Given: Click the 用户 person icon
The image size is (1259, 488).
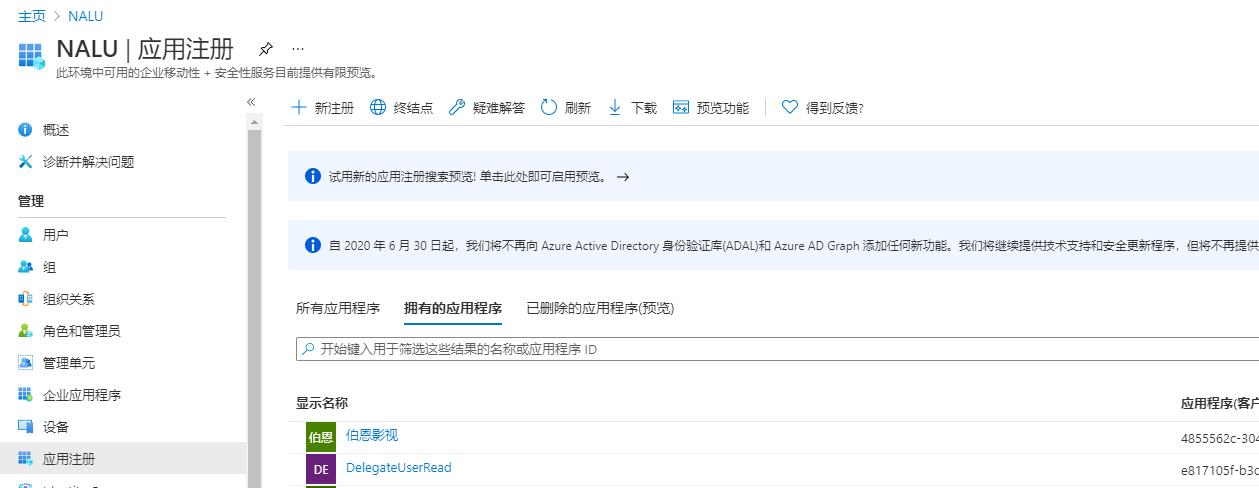Looking at the screenshot, I should pyautogui.click(x=26, y=235).
